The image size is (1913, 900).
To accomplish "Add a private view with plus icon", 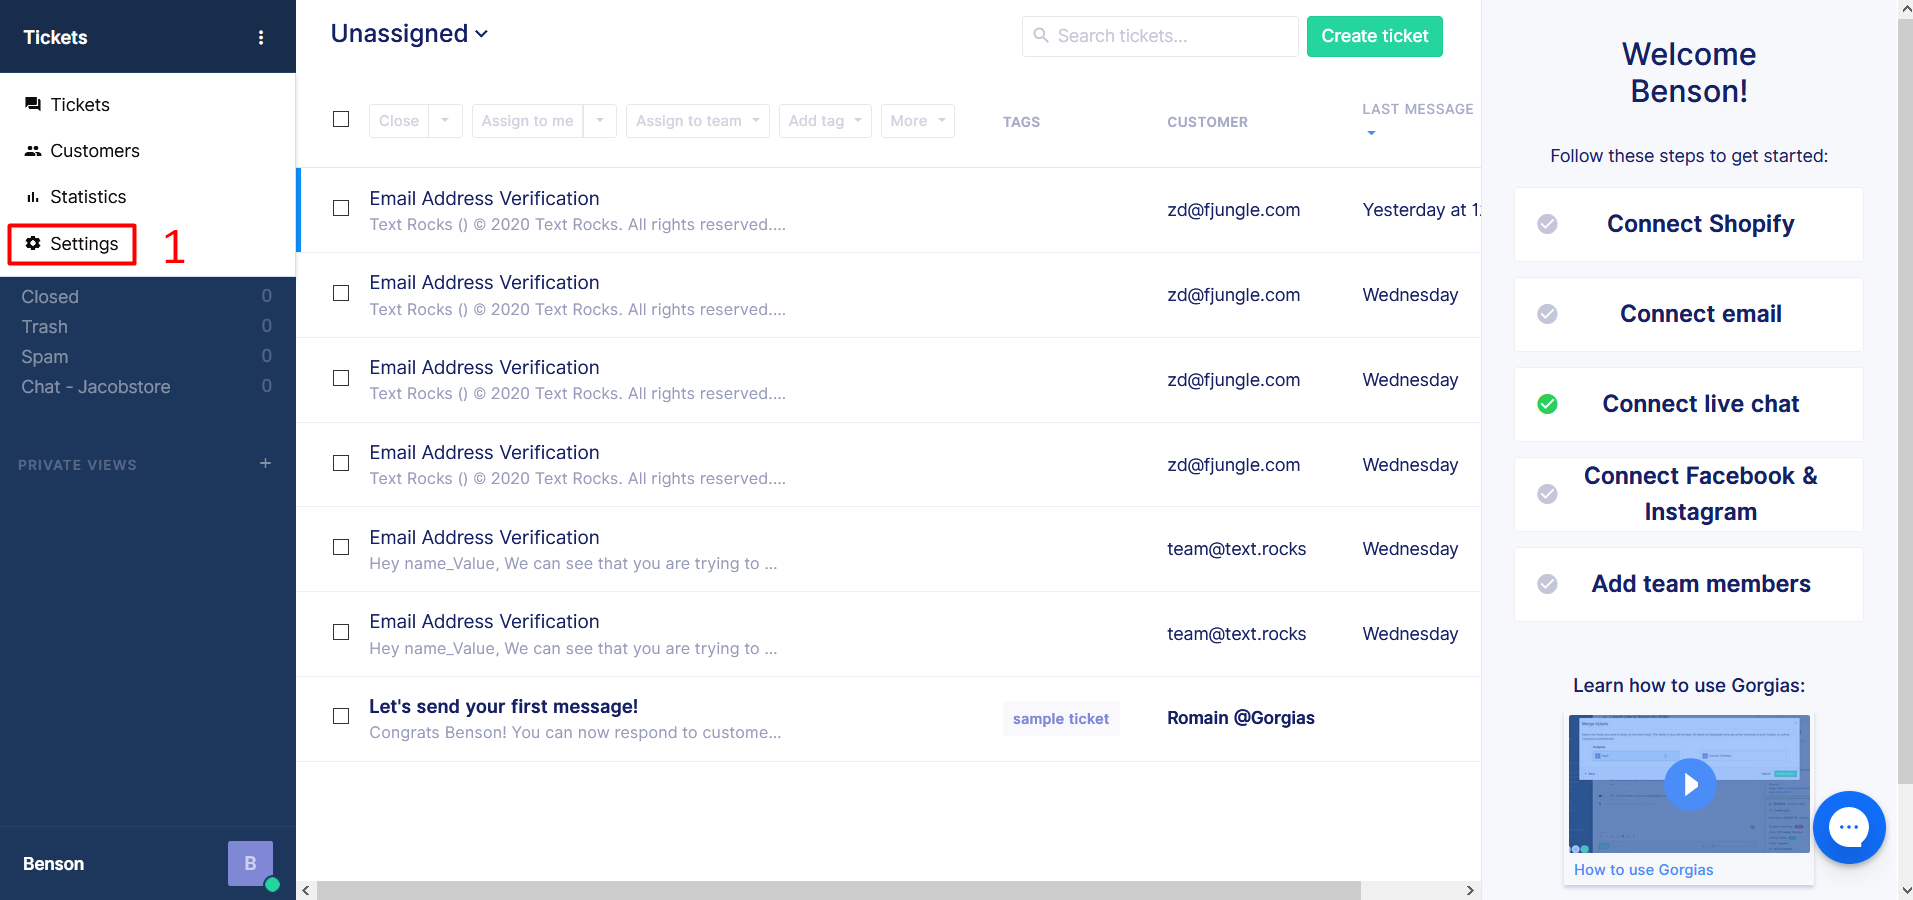I will pyautogui.click(x=265, y=464).
